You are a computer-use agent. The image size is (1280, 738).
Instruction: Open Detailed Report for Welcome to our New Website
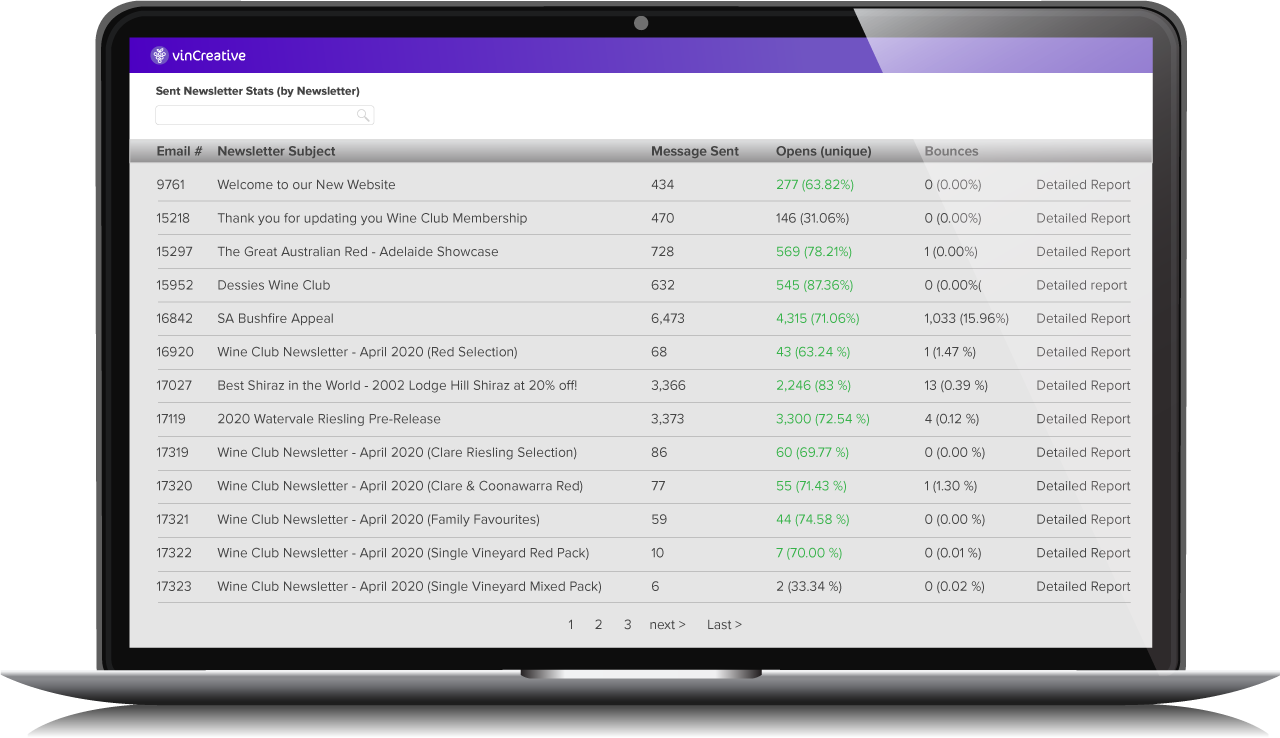click(x=1083, y=185)
